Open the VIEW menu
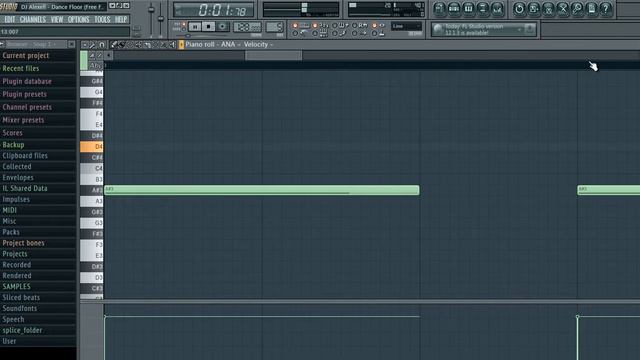The width and height of the screenshot is (640, 360). click(x=57, y=19)
